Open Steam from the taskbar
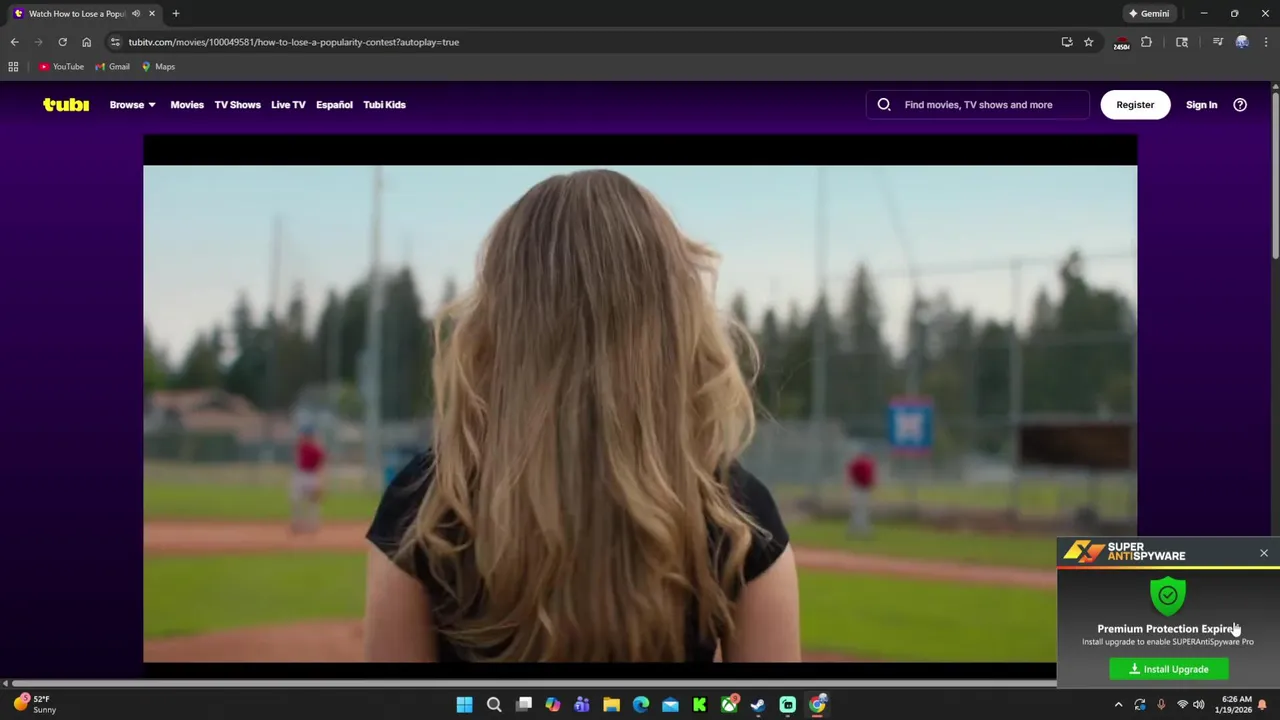This screenshot has width=1280, height=720. (758, 705)
